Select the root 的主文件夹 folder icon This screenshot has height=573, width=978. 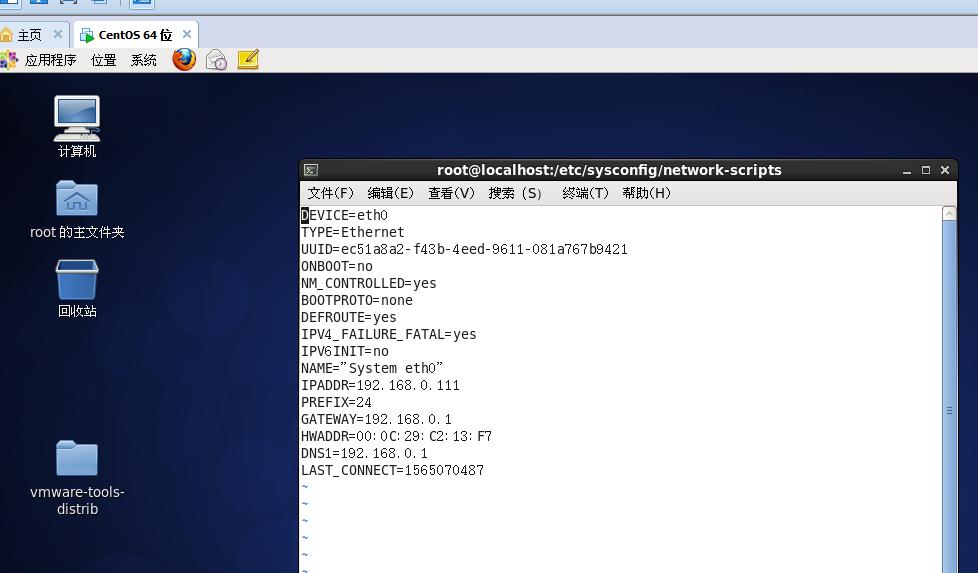pyautogui.click(x=77, y=209)
